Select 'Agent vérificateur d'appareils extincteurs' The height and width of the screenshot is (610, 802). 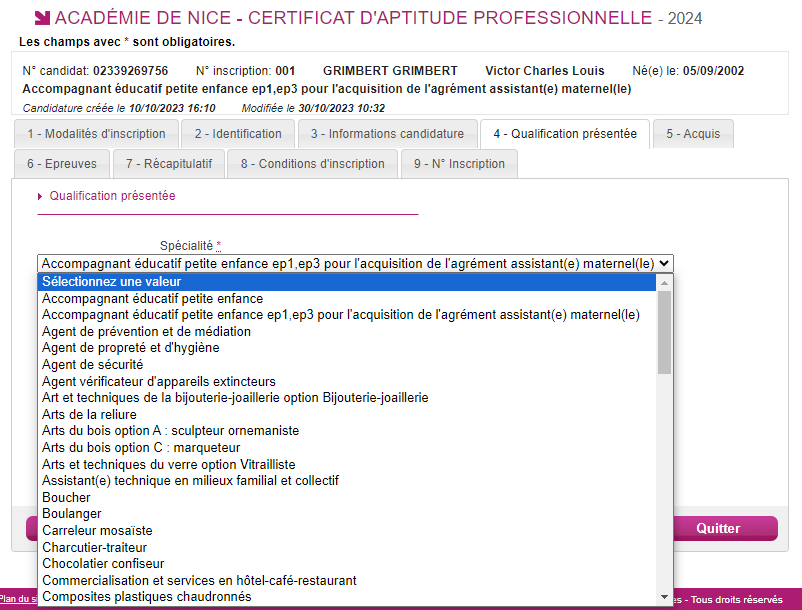(x=347, y=381)
